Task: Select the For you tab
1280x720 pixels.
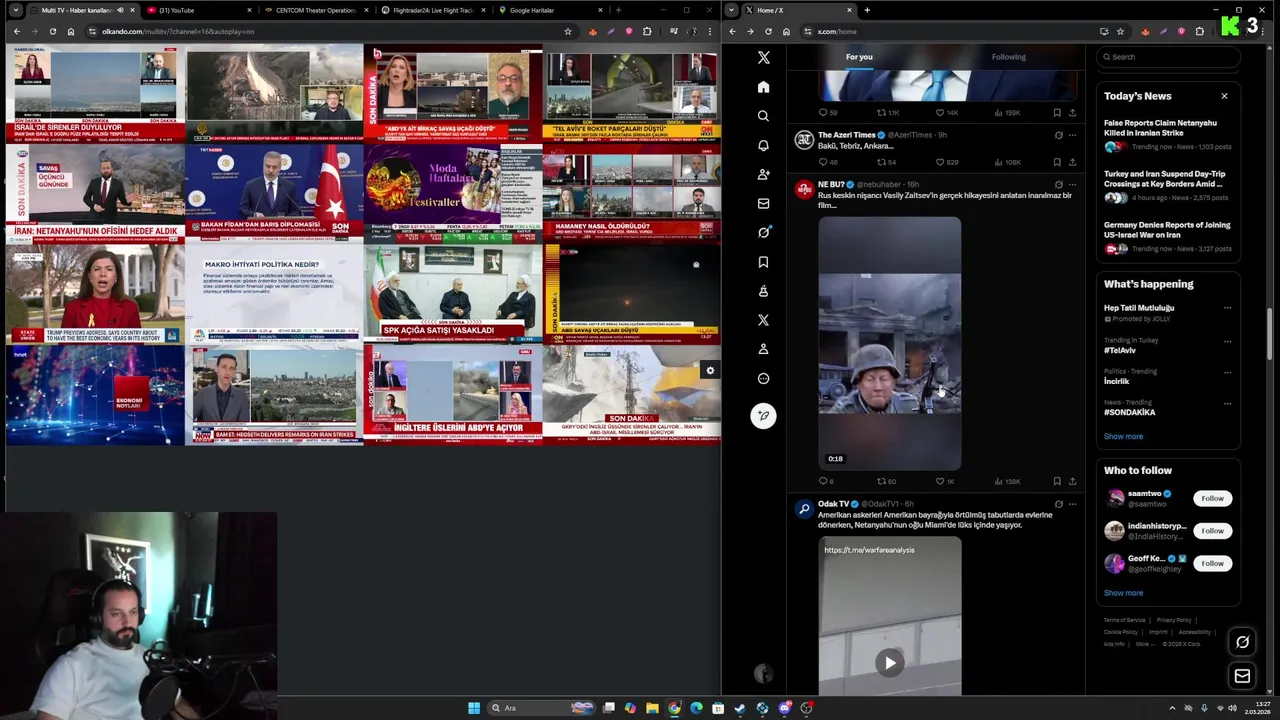Action: click(x=859, y=57)
